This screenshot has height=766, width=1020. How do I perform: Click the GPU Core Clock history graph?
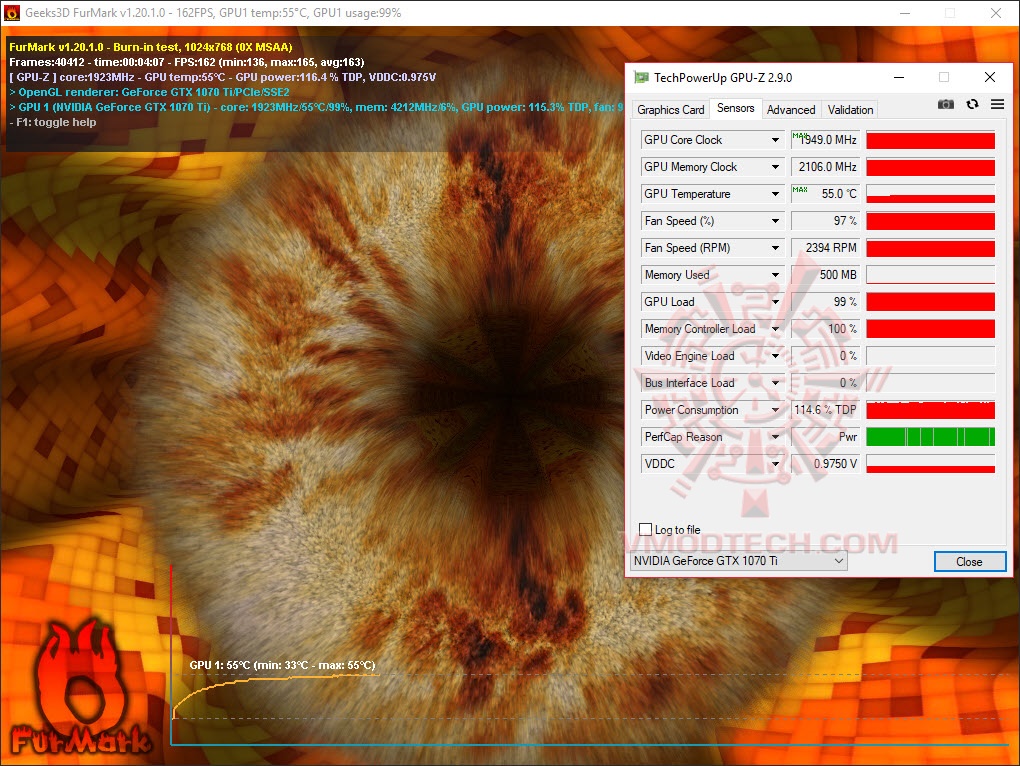tap(930, 140)
